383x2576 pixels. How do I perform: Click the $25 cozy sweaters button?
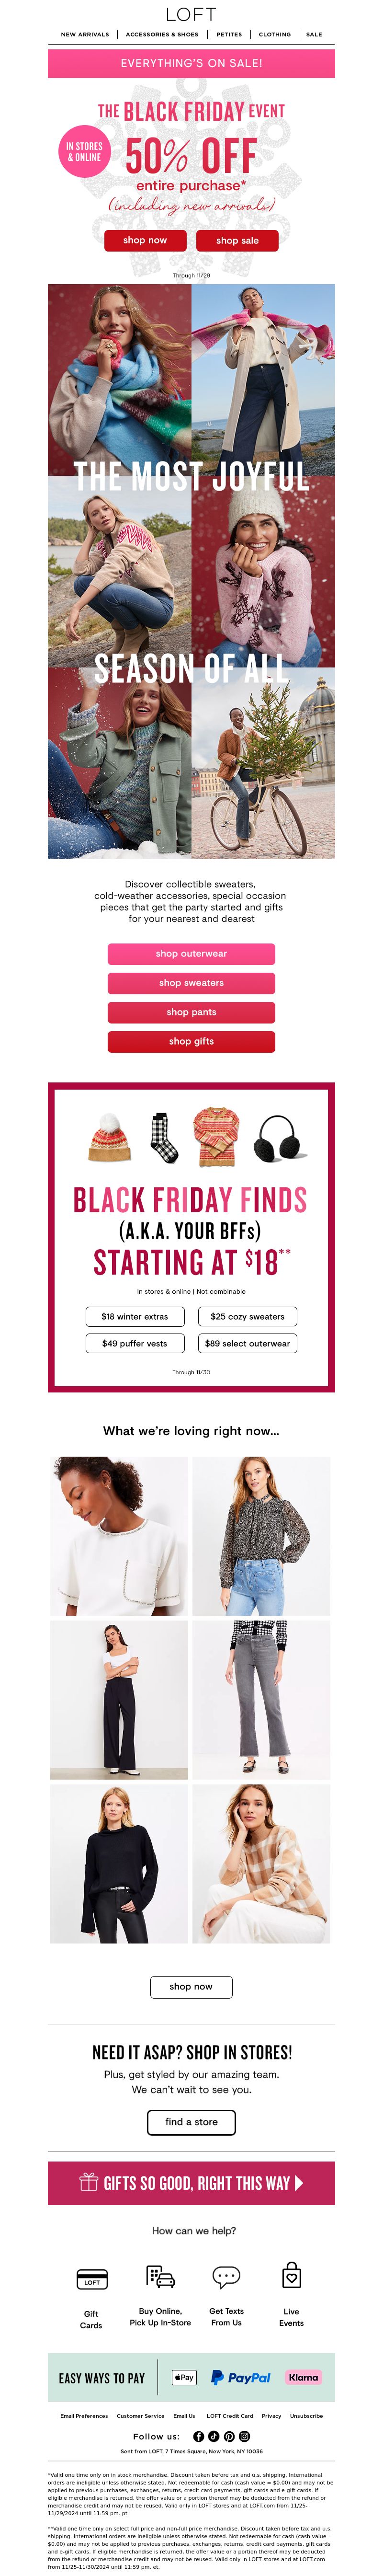pos(247,1316)
